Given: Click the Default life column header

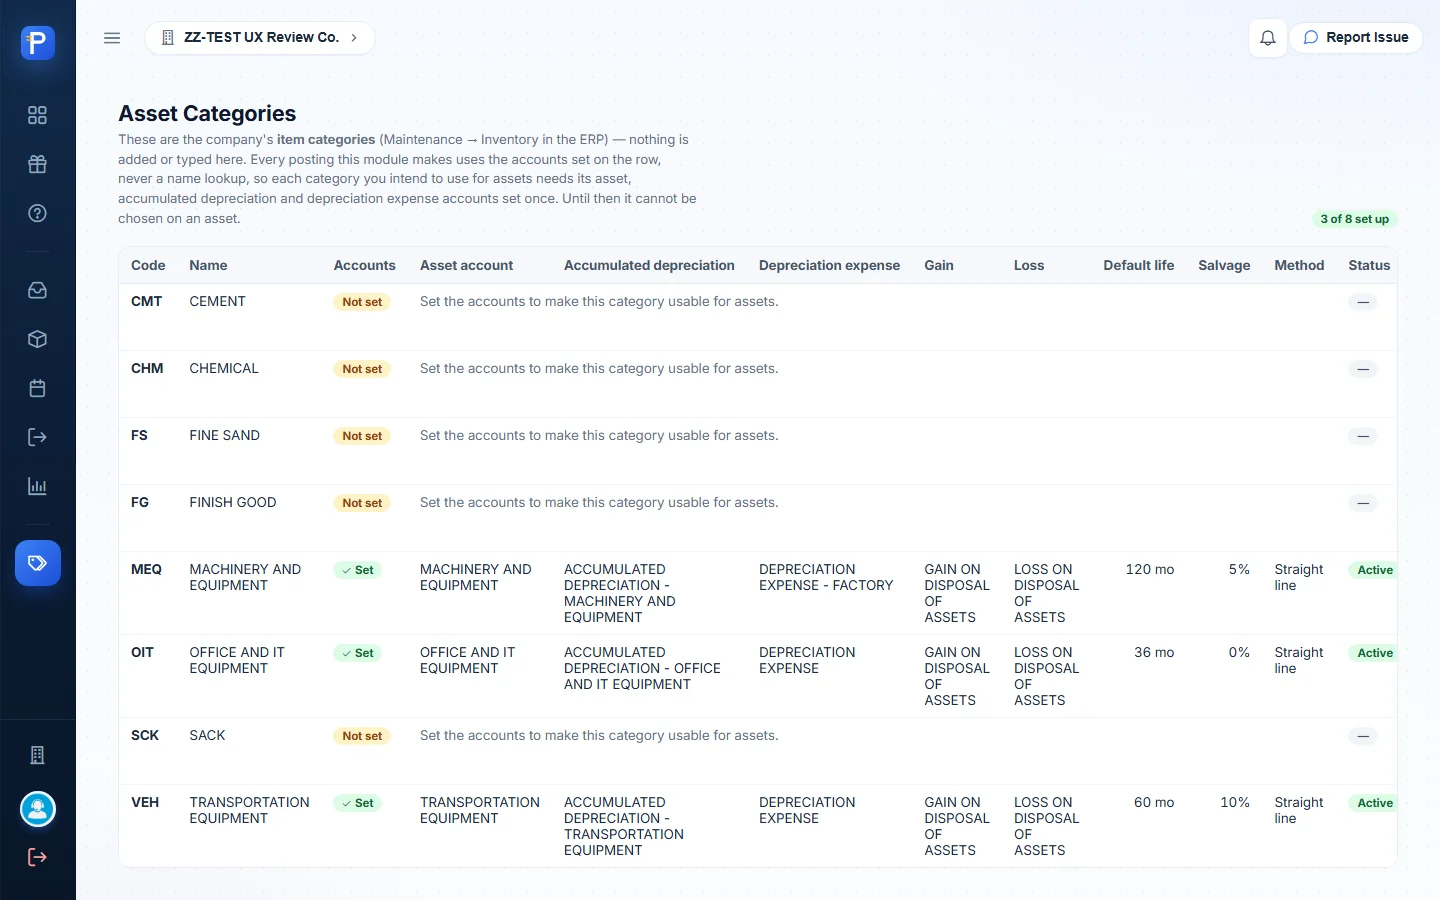Looking at the screenshot, I should pos(1138,265).
